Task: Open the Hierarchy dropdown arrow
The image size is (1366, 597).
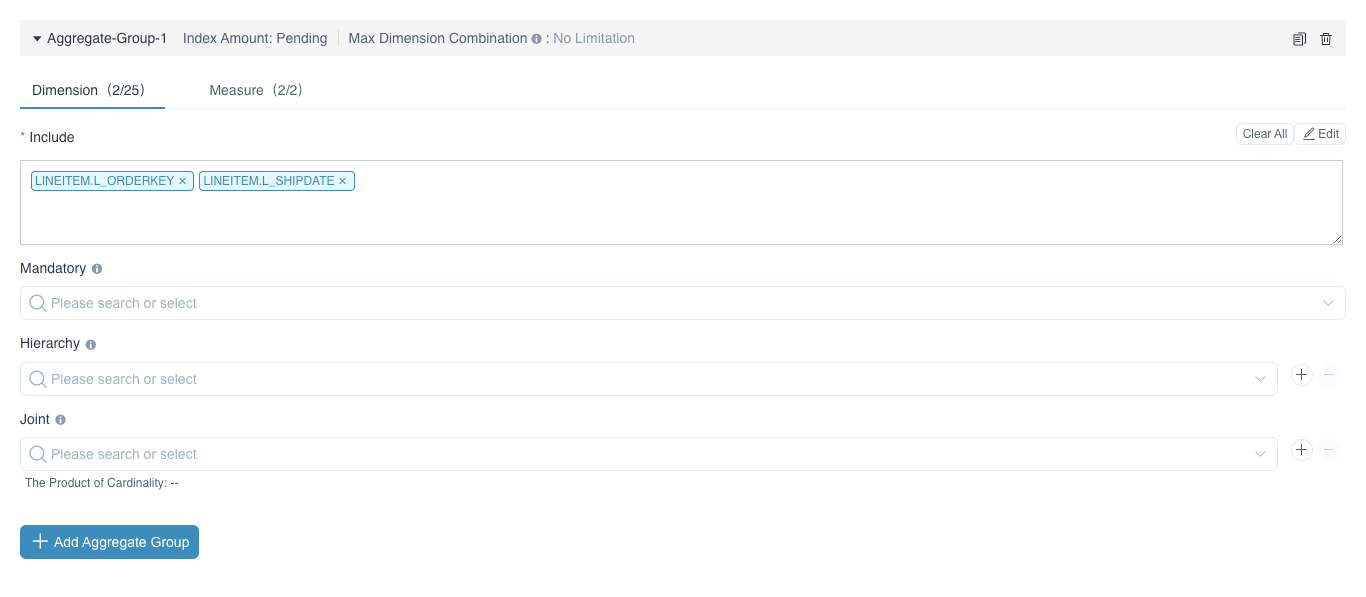Action: [x=1260, y=379]
